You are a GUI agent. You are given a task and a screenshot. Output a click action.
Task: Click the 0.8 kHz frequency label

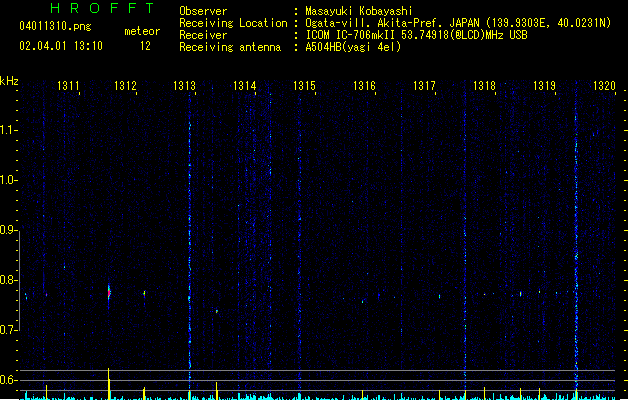8,280
